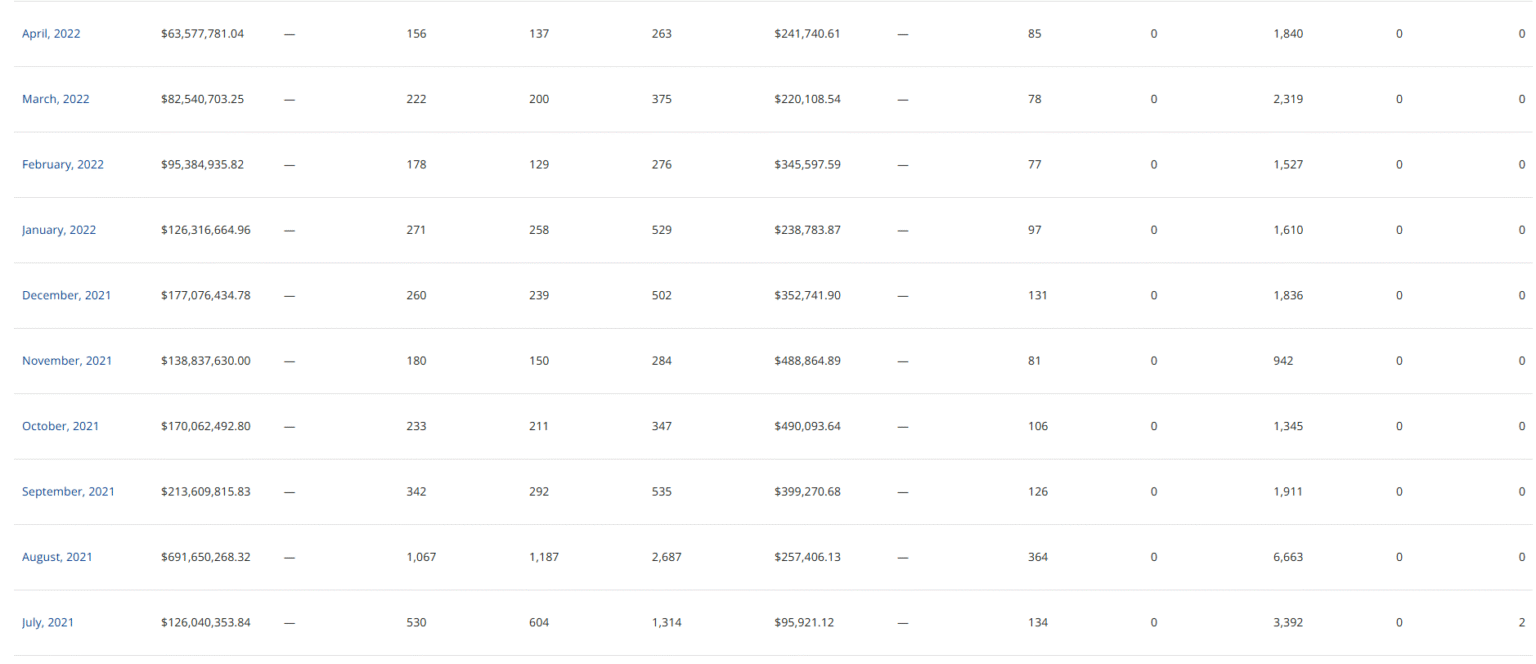The height and width of the screenshot is (664, 1536).
Task: Open the December, 2021 link
Action: (66, 296)
